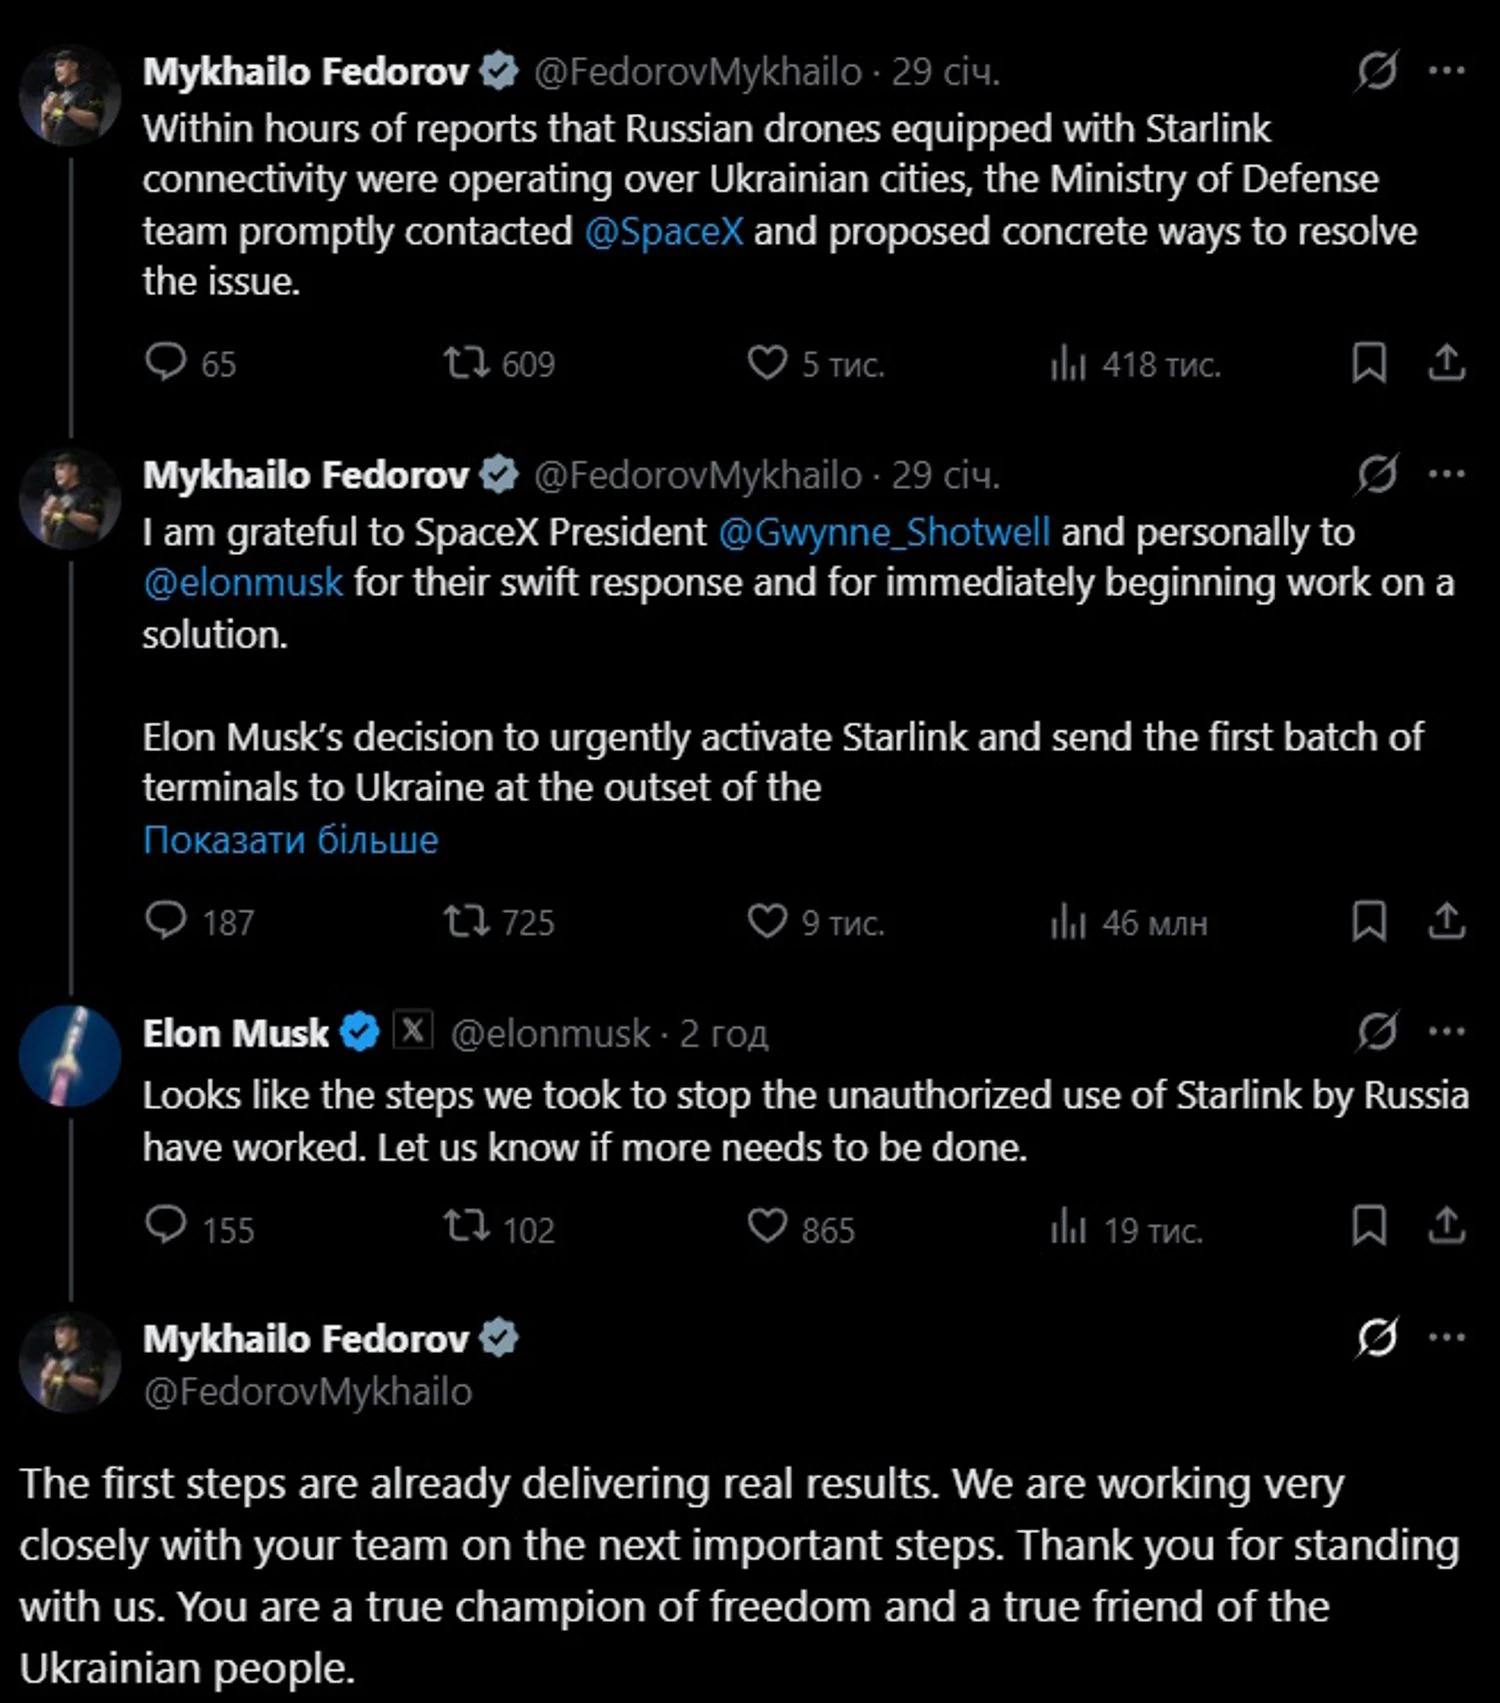Retweet the tweet with 725 reposts

pos(466,921)
